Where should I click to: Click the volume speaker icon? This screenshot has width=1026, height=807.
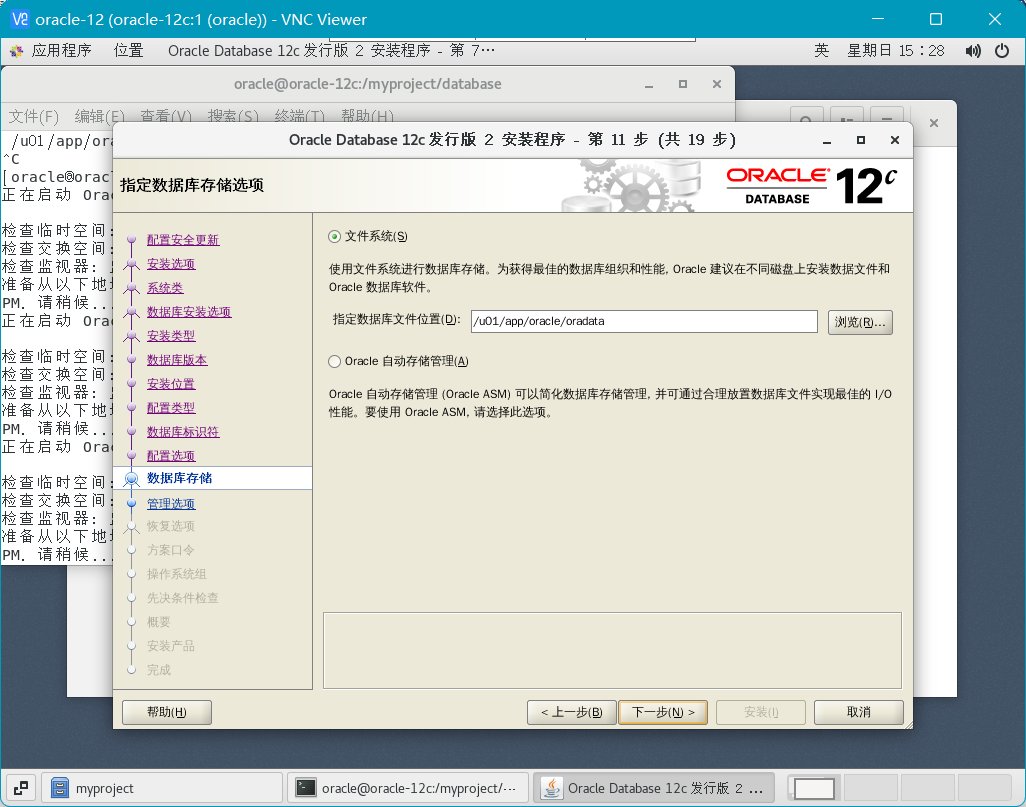tap(973, 51)
